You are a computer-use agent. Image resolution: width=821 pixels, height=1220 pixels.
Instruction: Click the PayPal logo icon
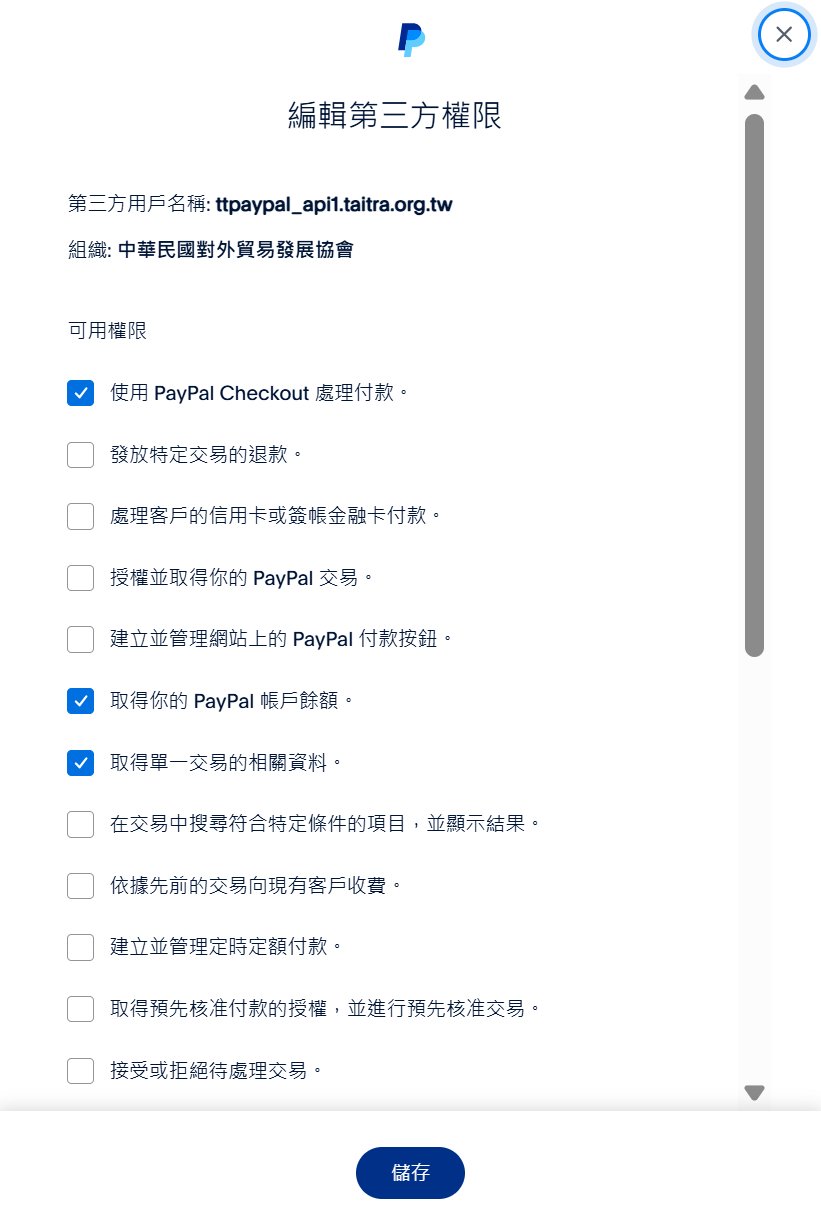click(x=411, y=40)
